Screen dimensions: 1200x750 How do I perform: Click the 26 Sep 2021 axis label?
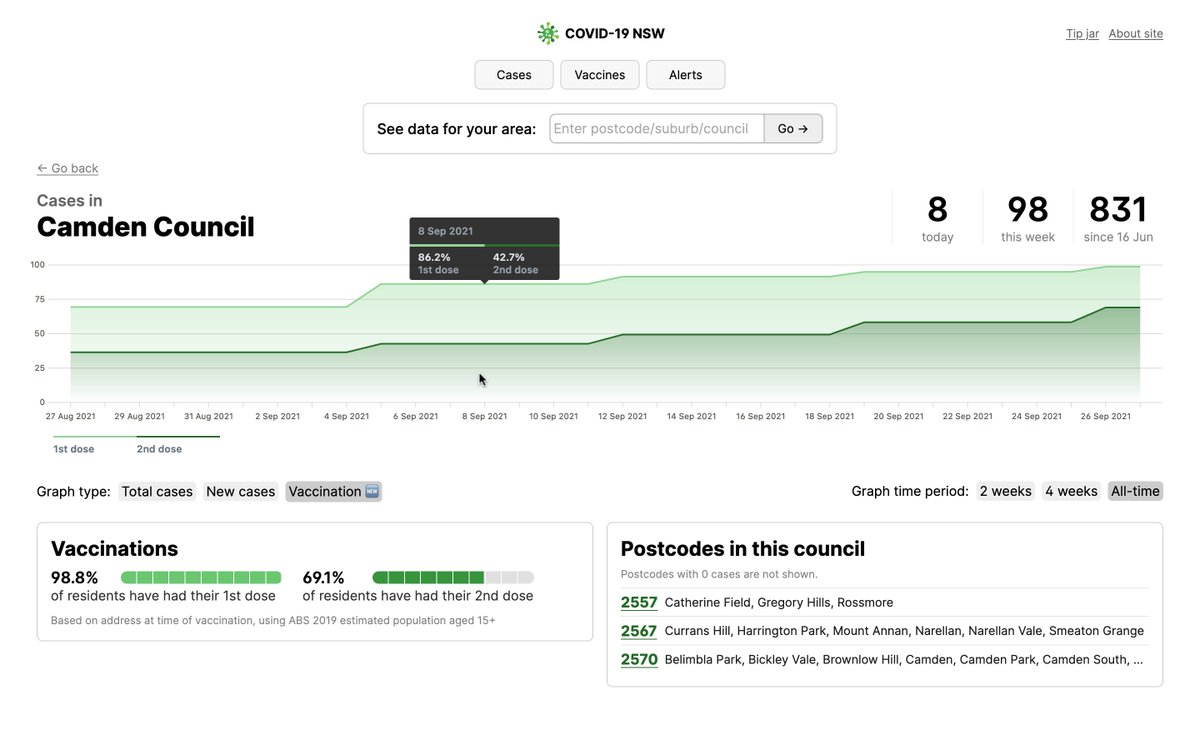[x=1105, y=416]
